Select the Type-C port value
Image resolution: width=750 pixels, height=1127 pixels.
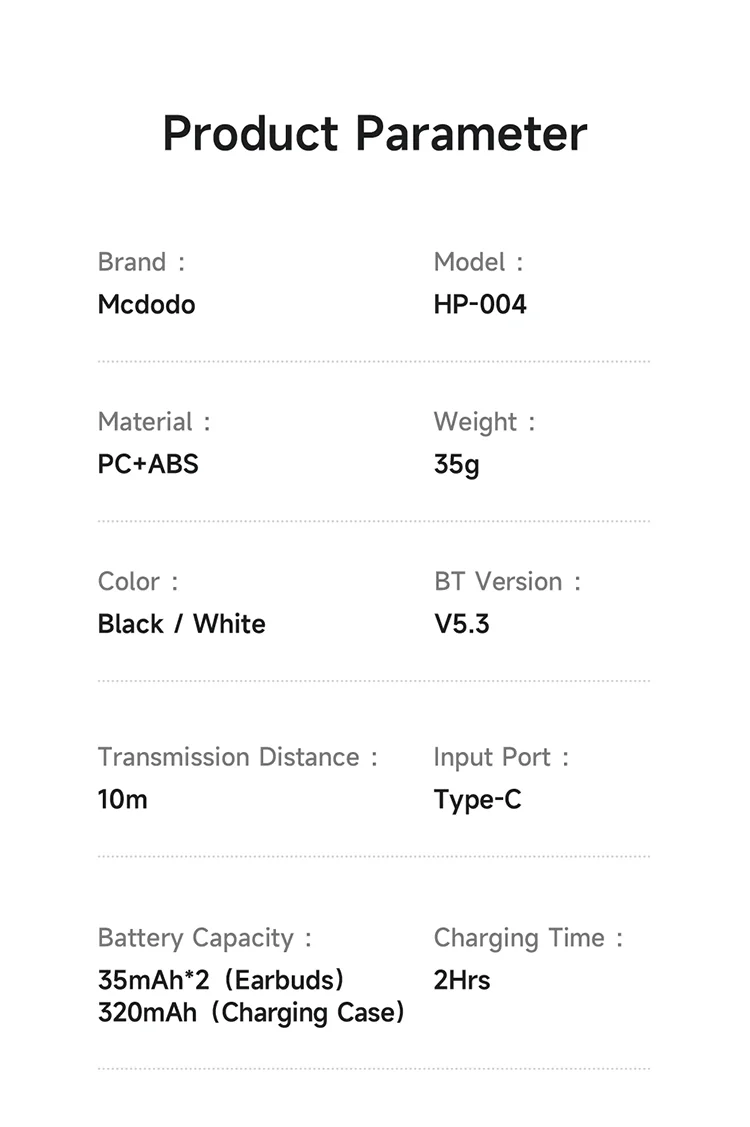[x=478, y=799]
